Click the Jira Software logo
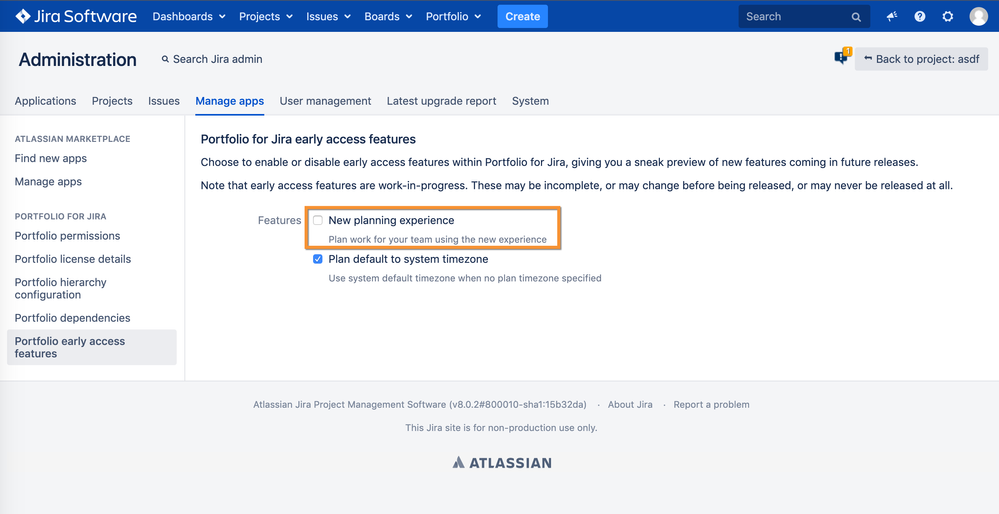This screenshot has height=514, width=999. point(76,17)
